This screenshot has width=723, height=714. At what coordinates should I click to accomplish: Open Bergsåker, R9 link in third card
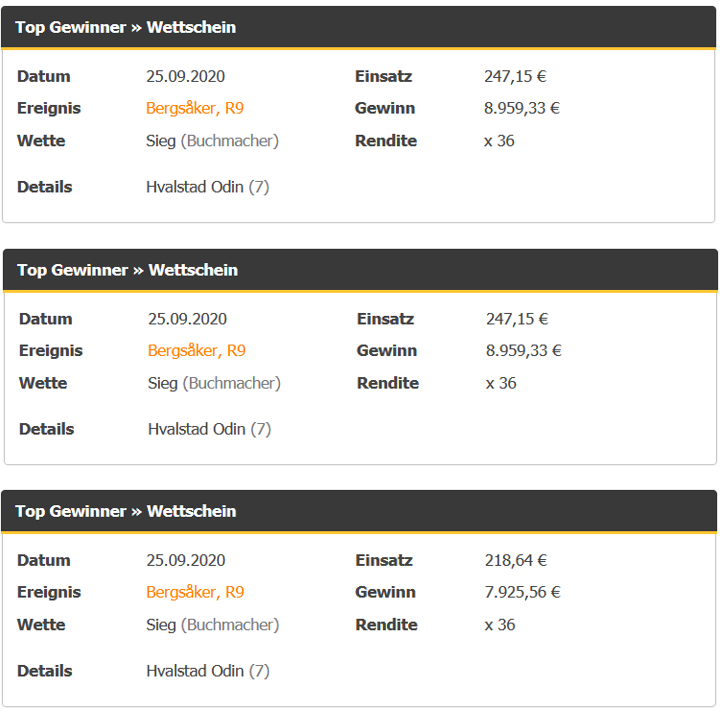pyautogui.click(x=195, y=592)
